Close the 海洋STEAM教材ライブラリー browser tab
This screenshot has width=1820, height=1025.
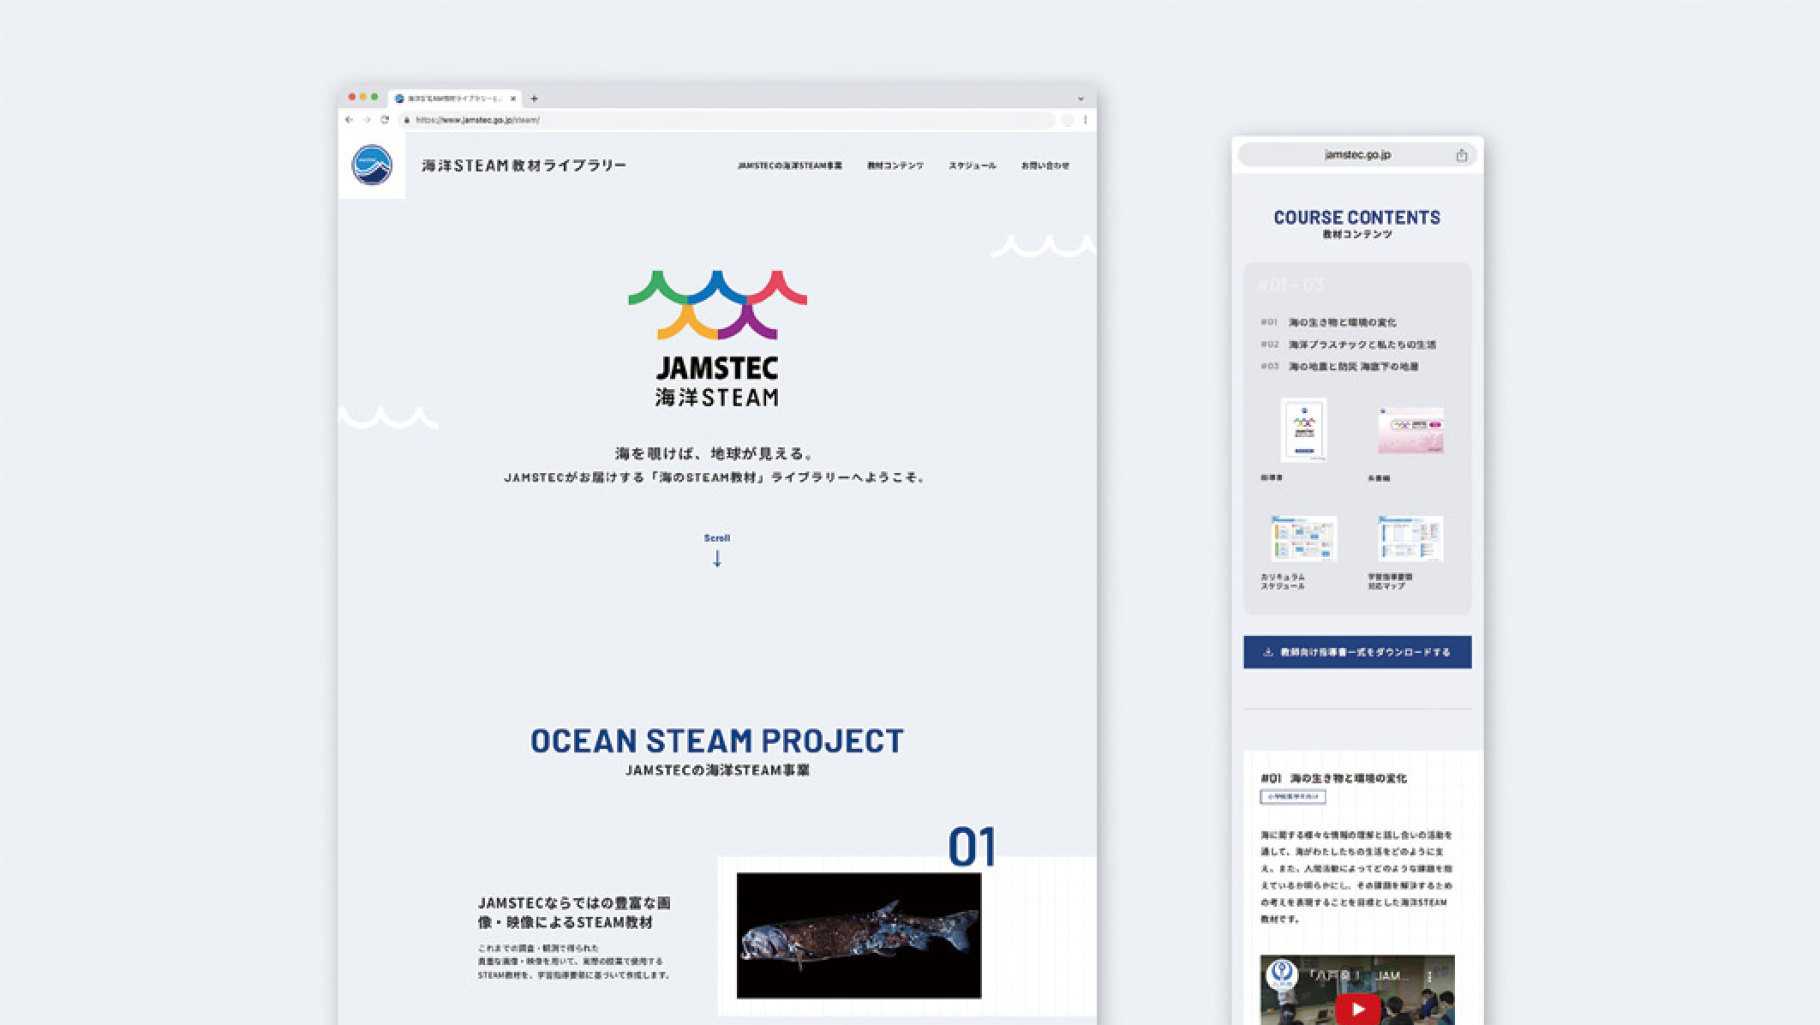tap(513, 99)
